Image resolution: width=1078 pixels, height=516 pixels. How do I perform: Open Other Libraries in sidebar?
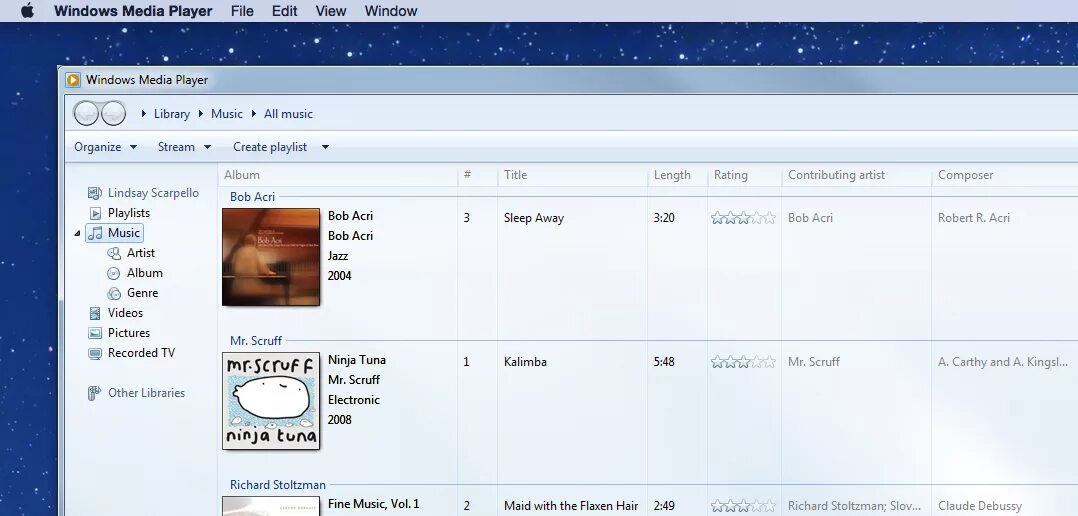146,393
